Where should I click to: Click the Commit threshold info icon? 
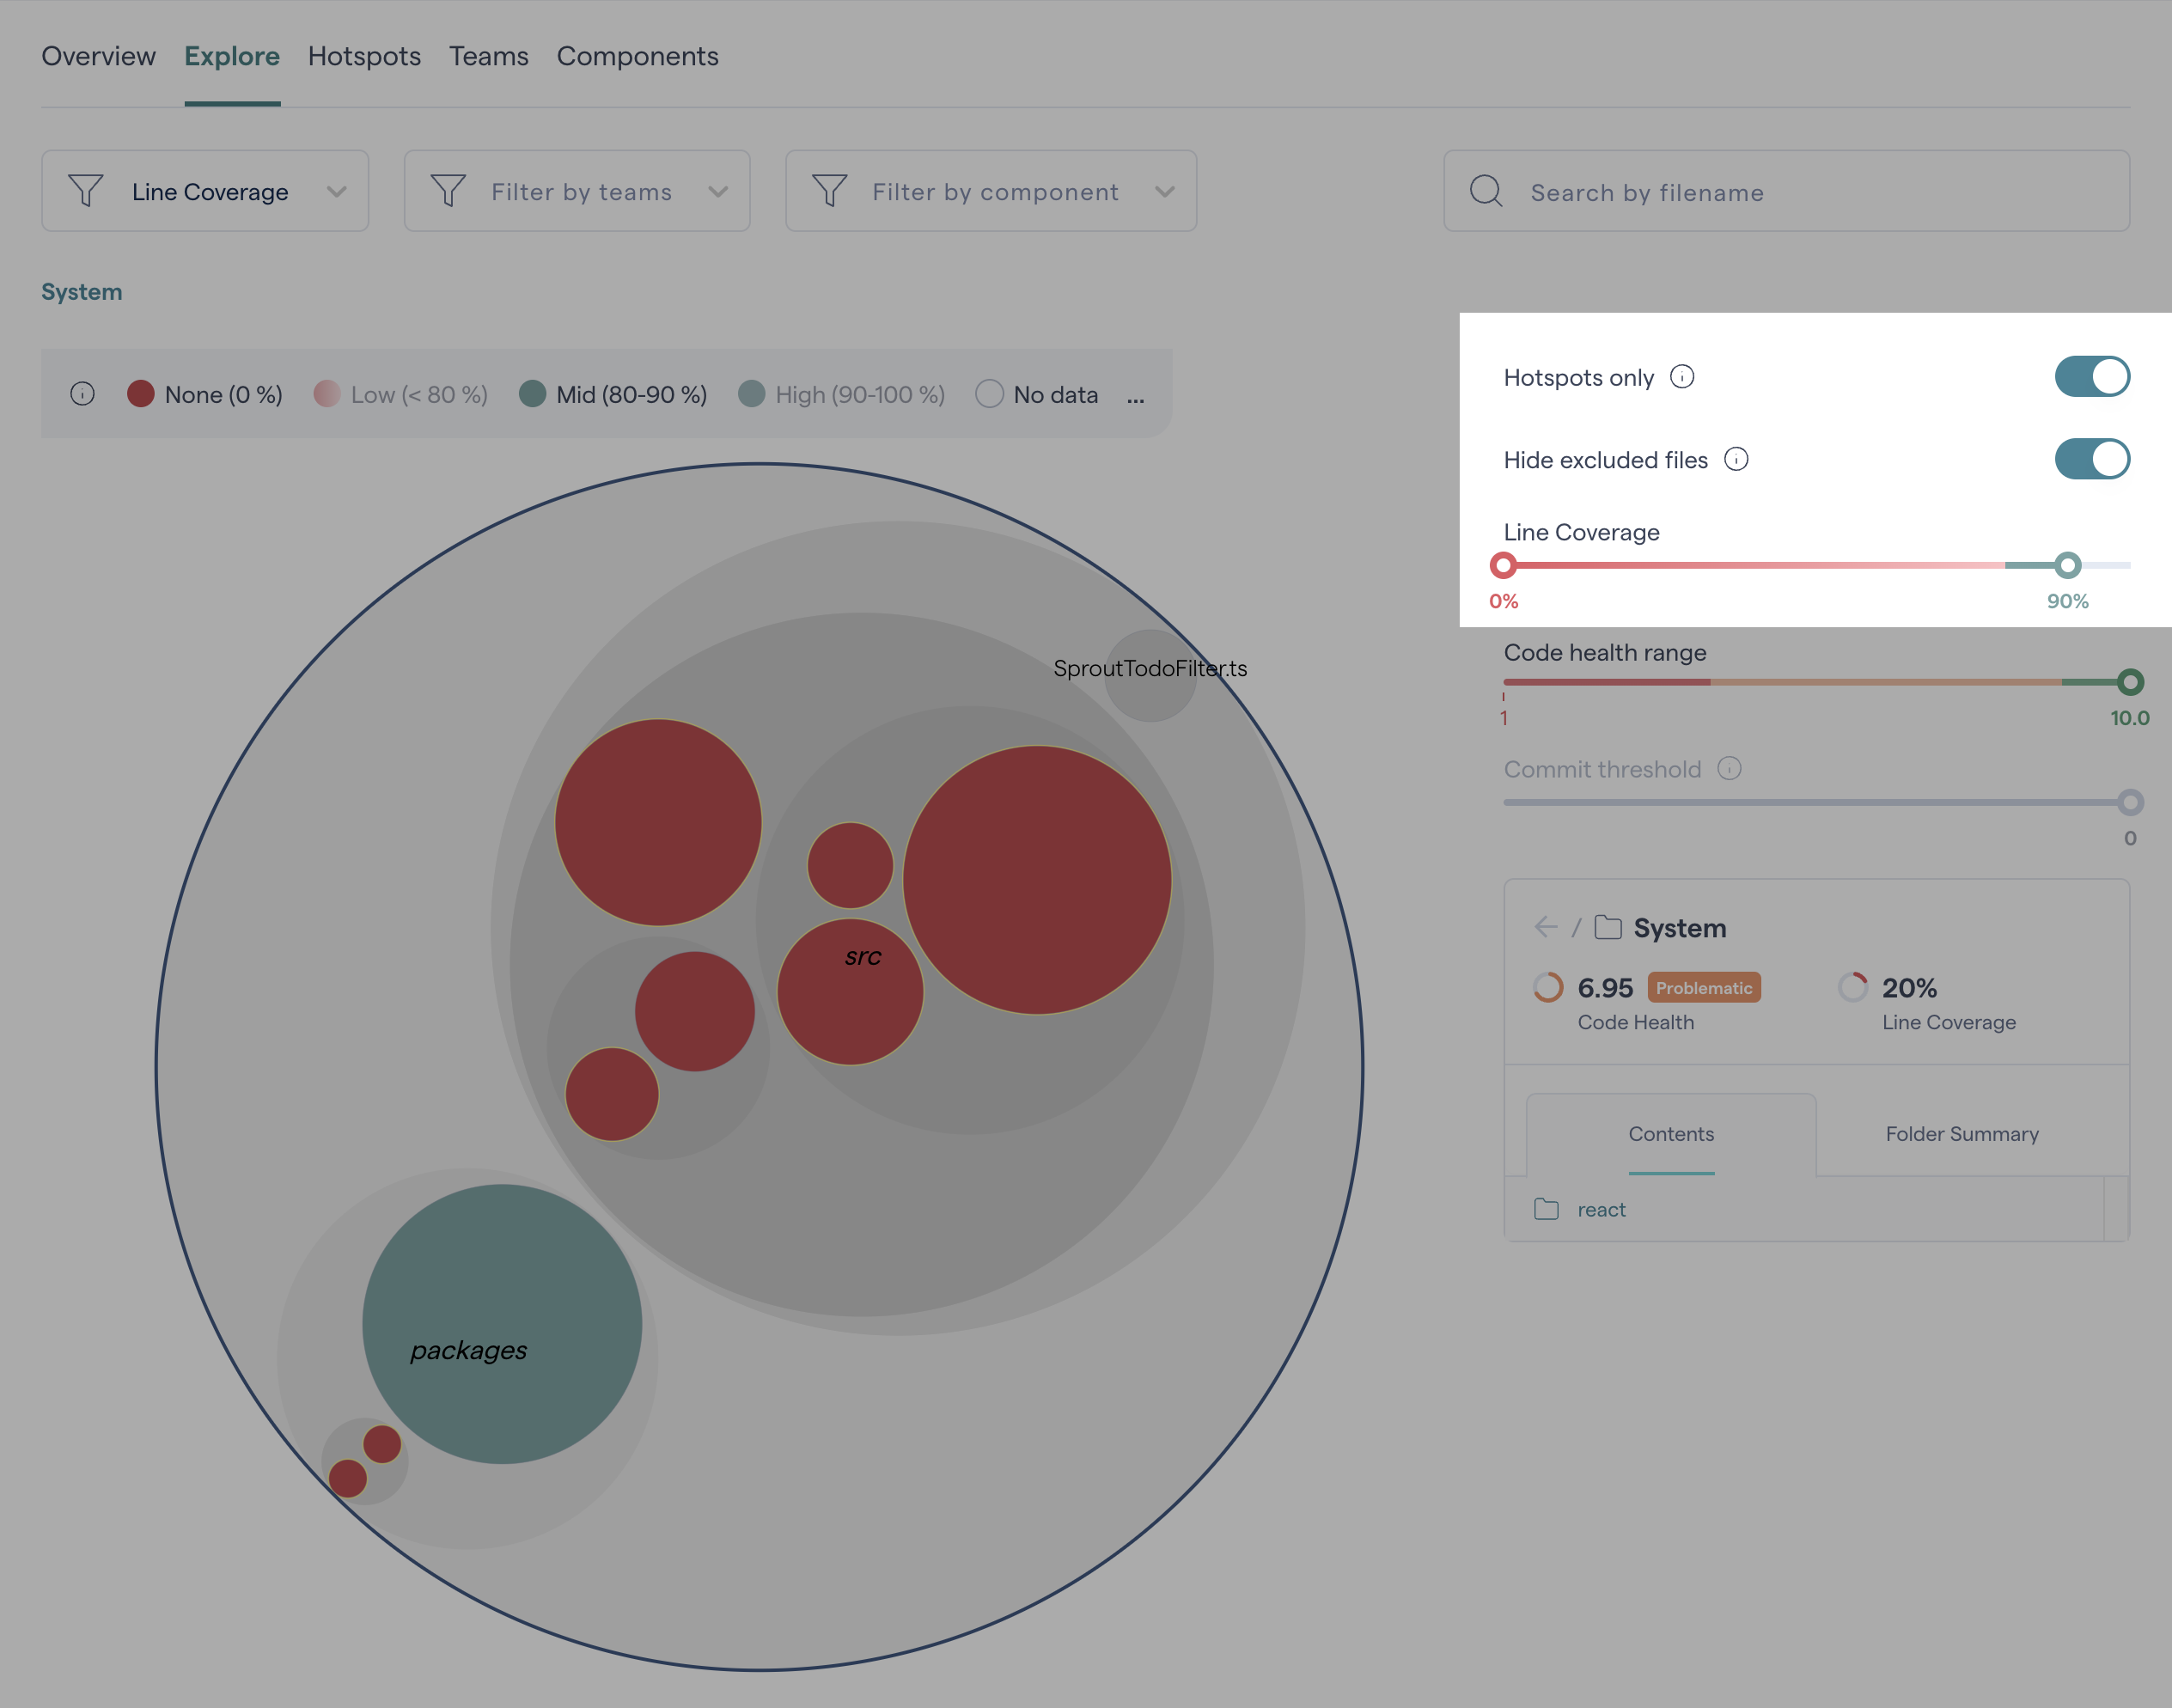click(1729, 768)
